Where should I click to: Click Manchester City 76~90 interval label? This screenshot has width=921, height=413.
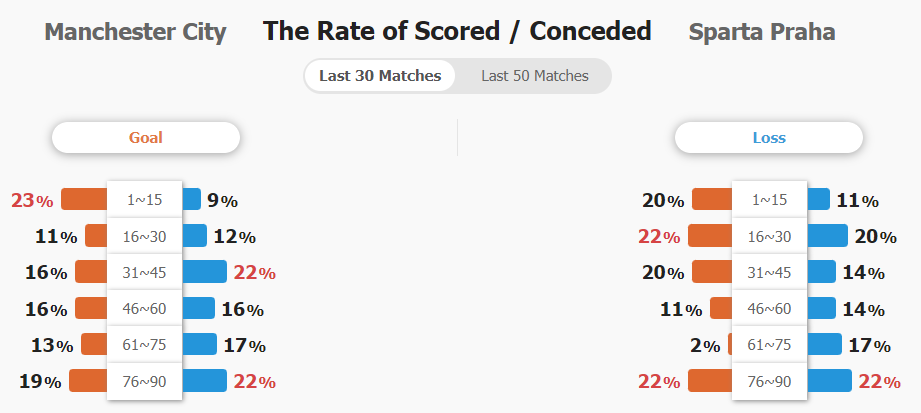144,381
